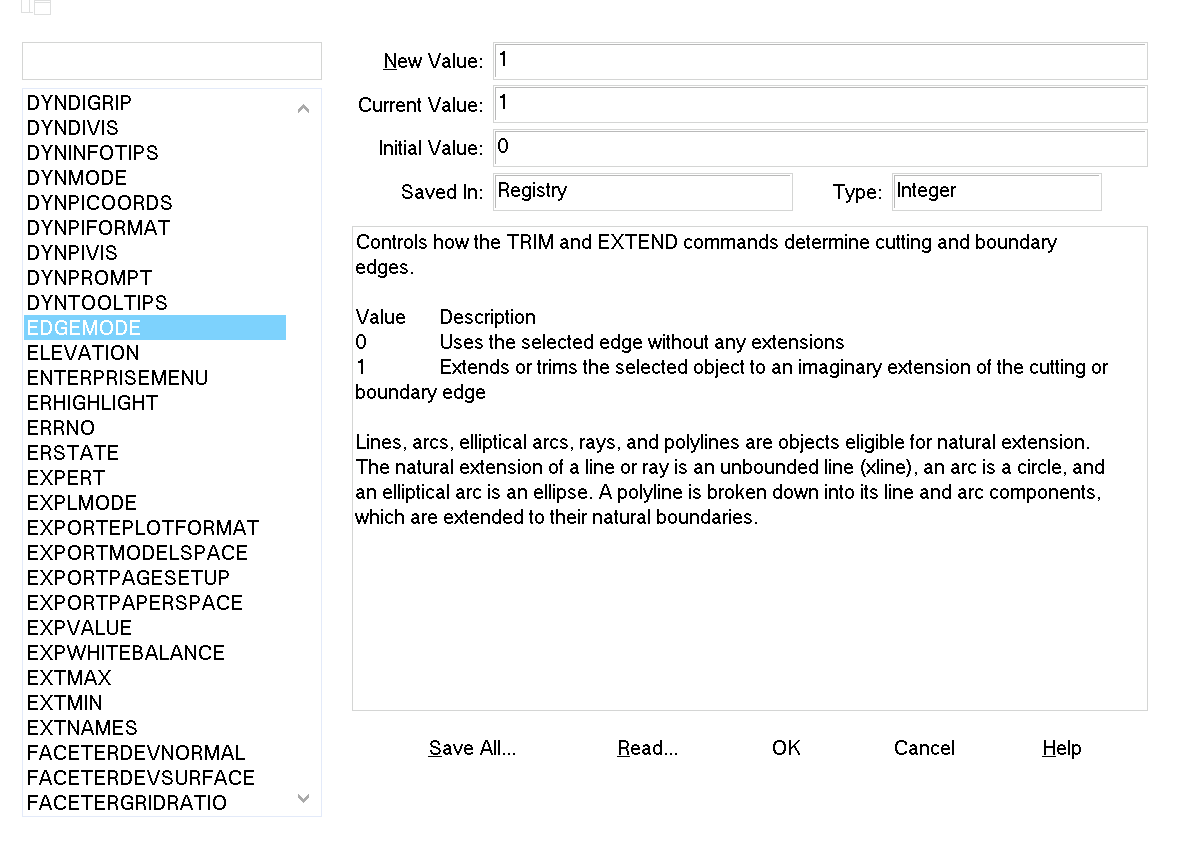Choose ERHIGHLIGHT from the variable list
The width and height of the screenshot is (1182, 848).
[x=92, y=403]
